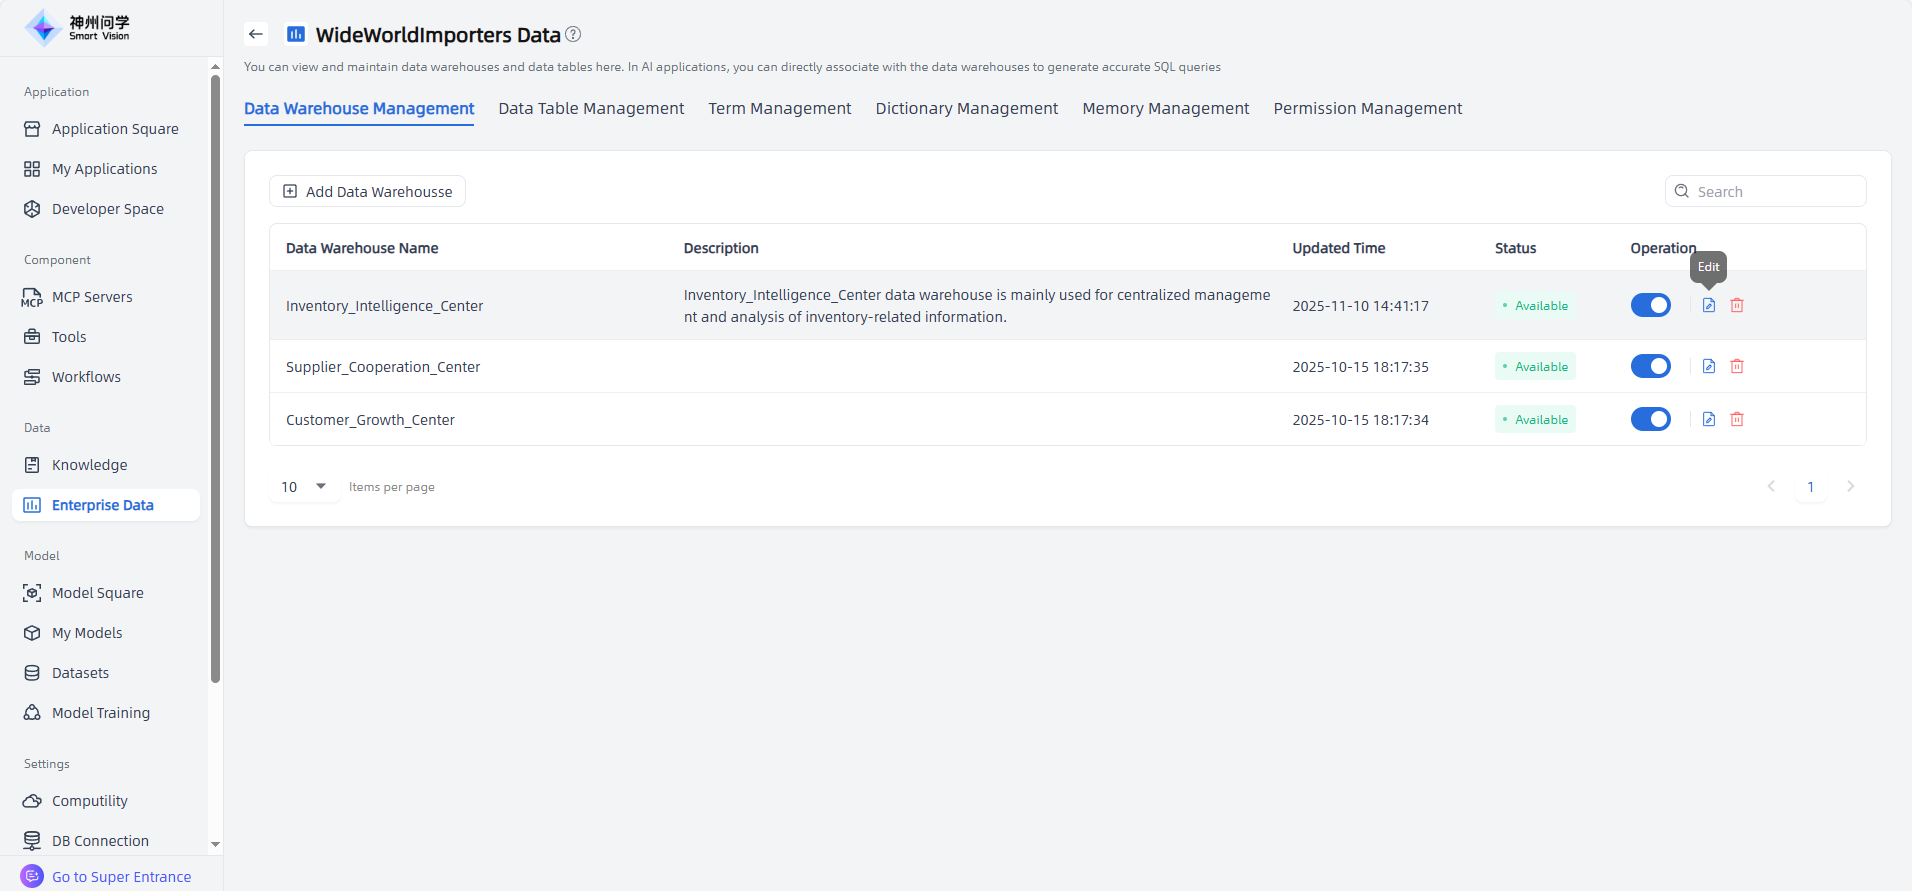This screenshot has width=1912, height=891.
Task: Delete the Customer_Growth_Center warehouse
Action: (x=1737, y=419)
